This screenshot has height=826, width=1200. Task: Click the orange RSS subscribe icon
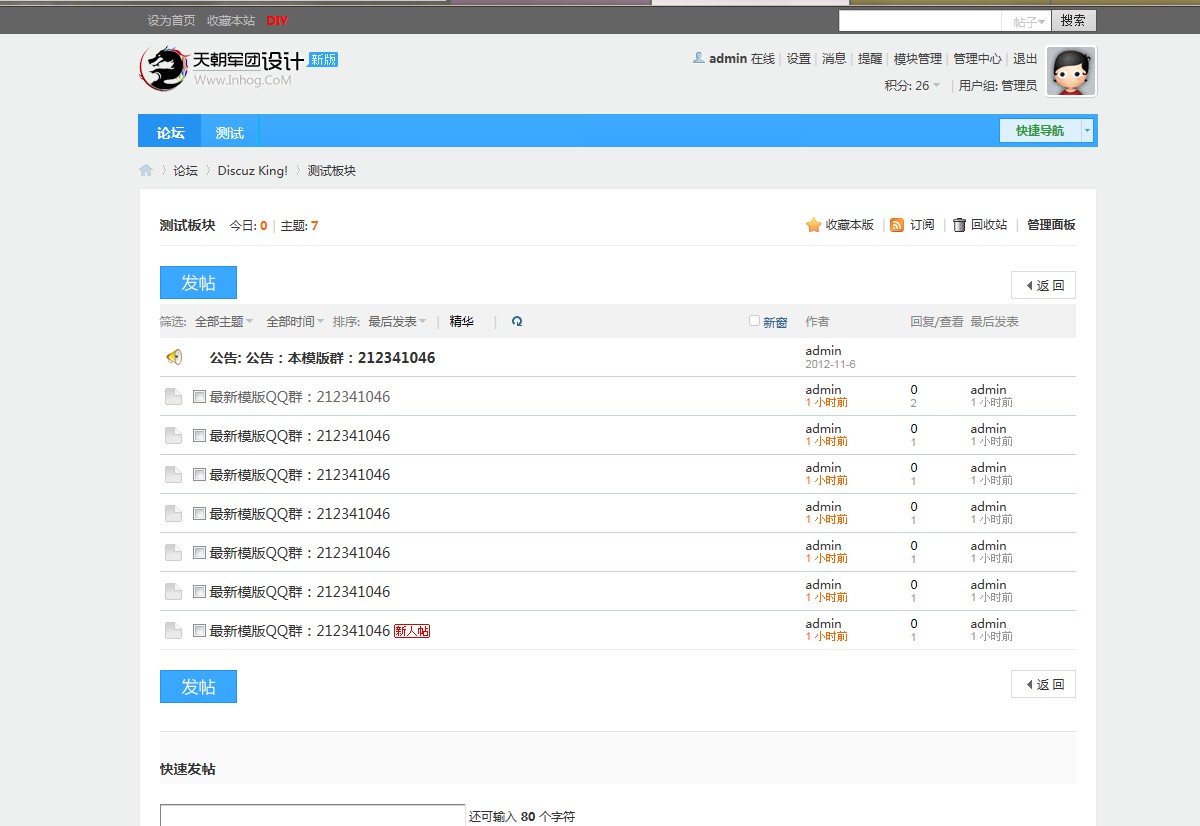(897, 225)
